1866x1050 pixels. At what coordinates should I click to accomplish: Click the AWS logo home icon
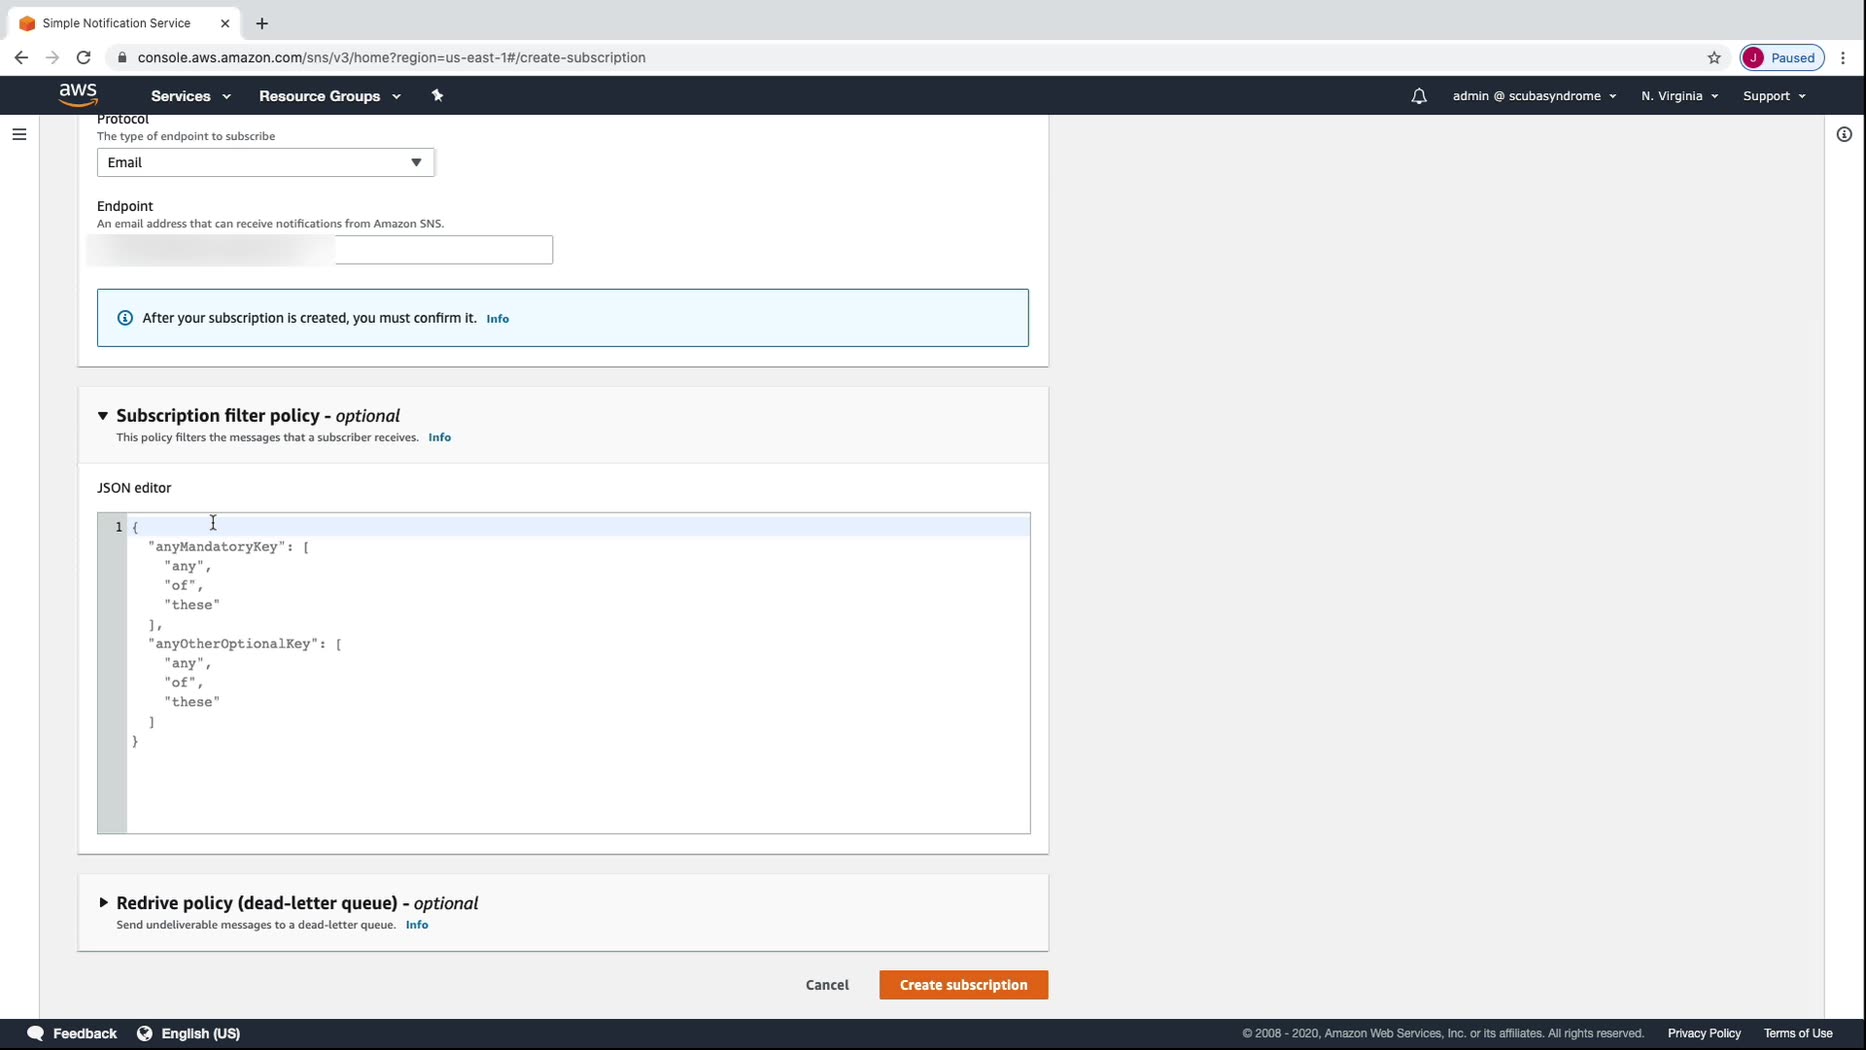(x=78, y=95)
